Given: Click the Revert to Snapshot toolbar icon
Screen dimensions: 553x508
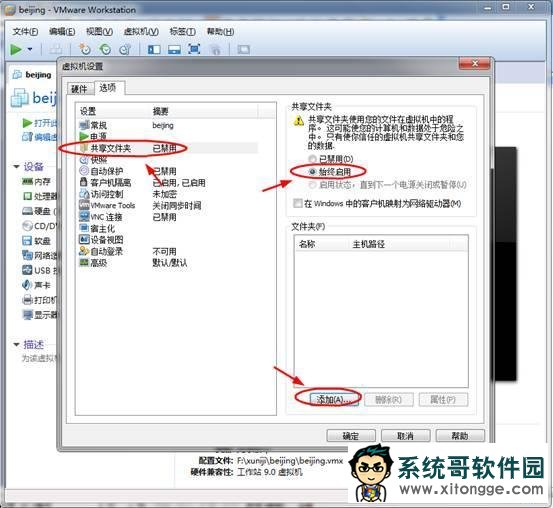Looking at the screenshot, I should tap(105, 49).
